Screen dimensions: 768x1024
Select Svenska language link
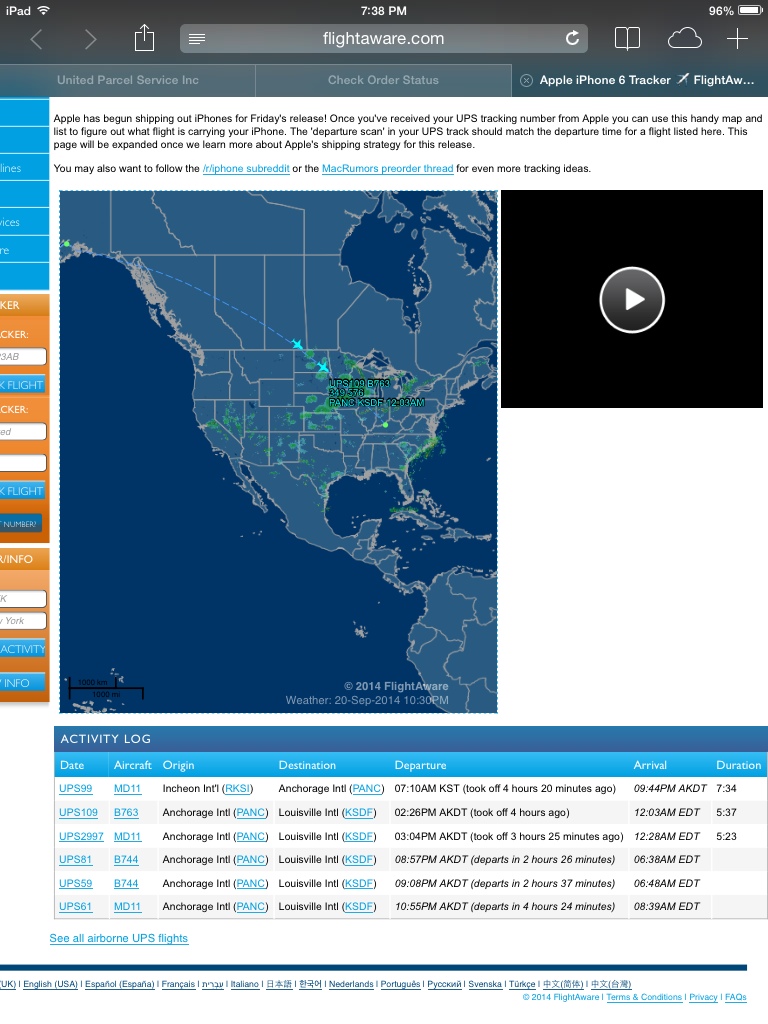tap(485, 984)
